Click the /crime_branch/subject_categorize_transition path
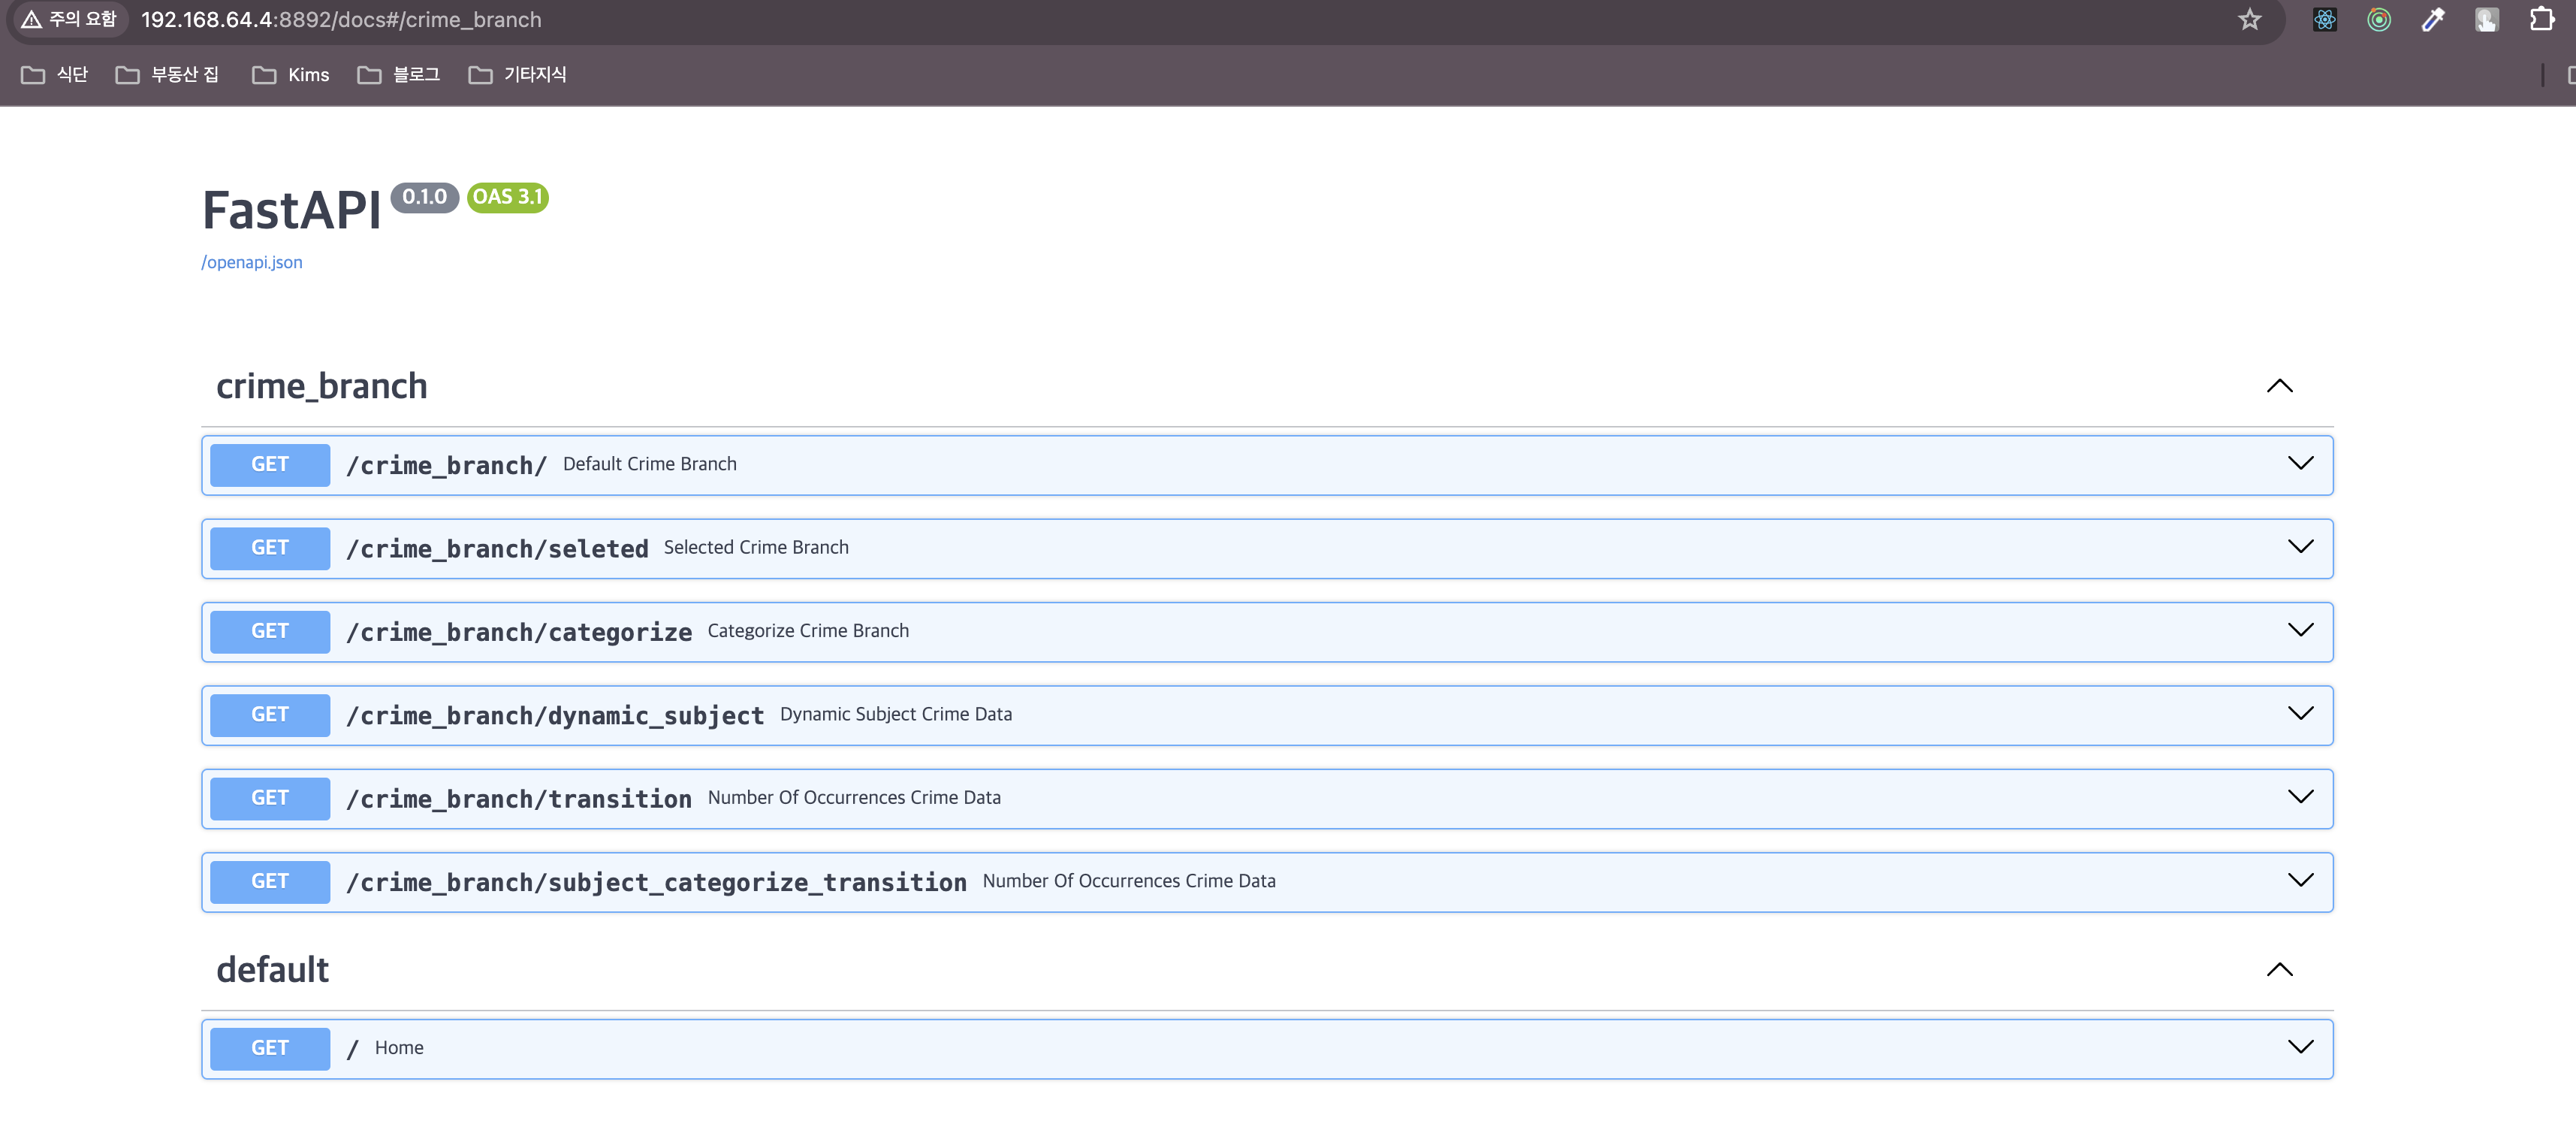The image size is (2576, 1124). click(656, 882)
